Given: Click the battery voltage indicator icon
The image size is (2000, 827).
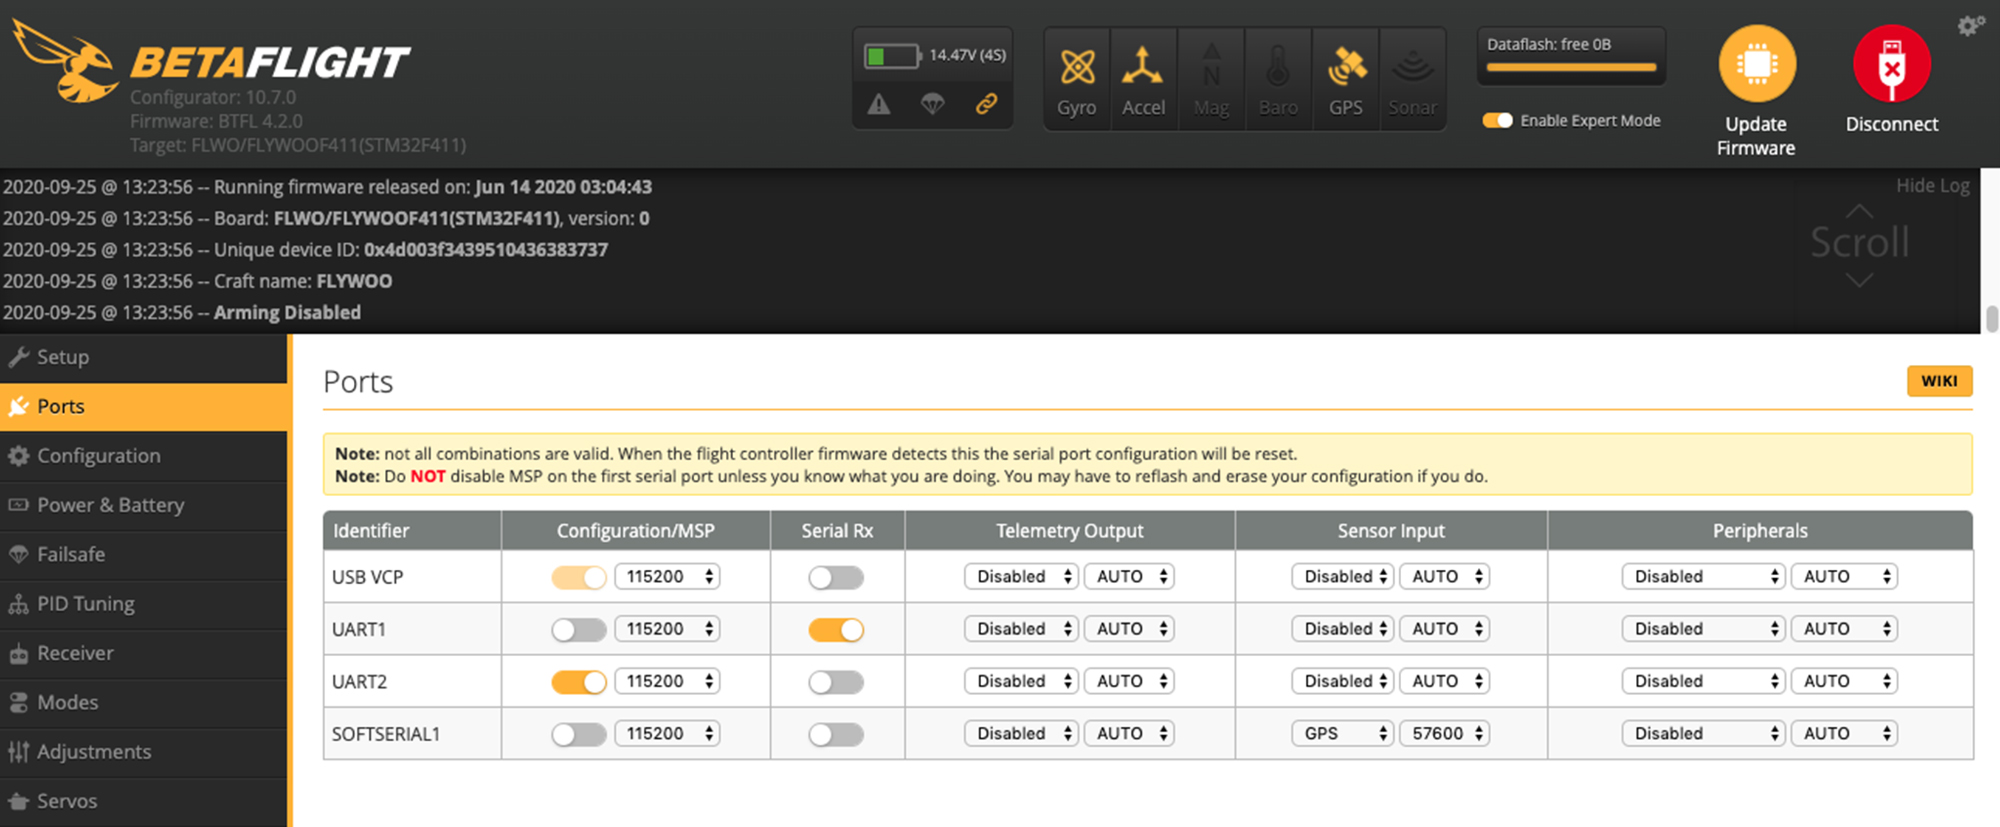Looking at the screenshot, I should (892, 56).
